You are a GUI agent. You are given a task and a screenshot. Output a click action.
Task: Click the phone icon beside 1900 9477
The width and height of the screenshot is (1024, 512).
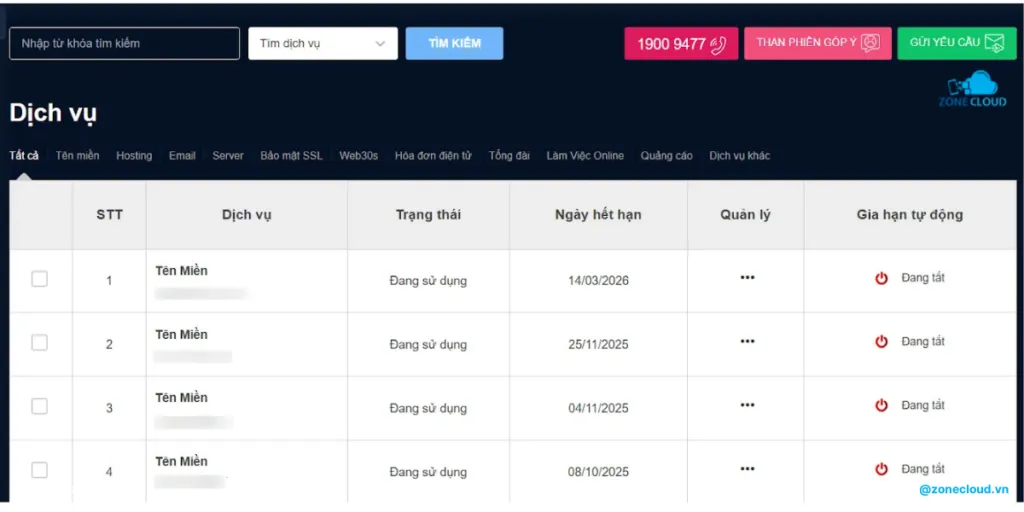[x=718, y=44]
